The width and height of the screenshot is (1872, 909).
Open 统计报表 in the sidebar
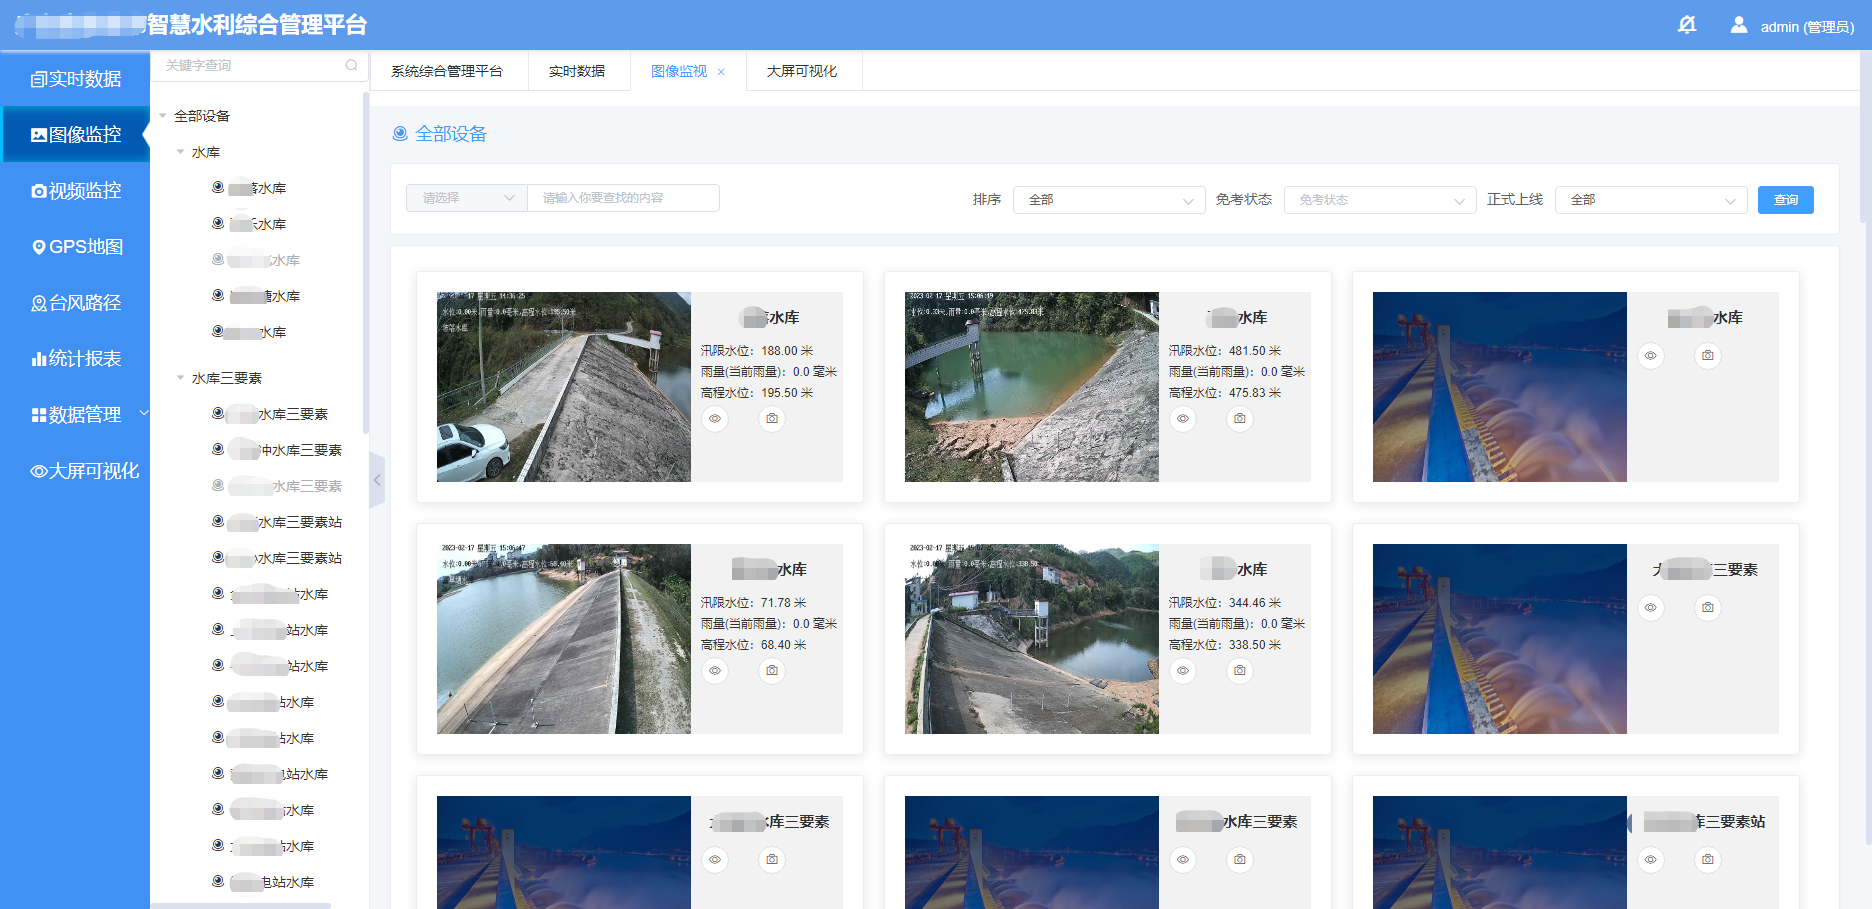coord(76,359)
